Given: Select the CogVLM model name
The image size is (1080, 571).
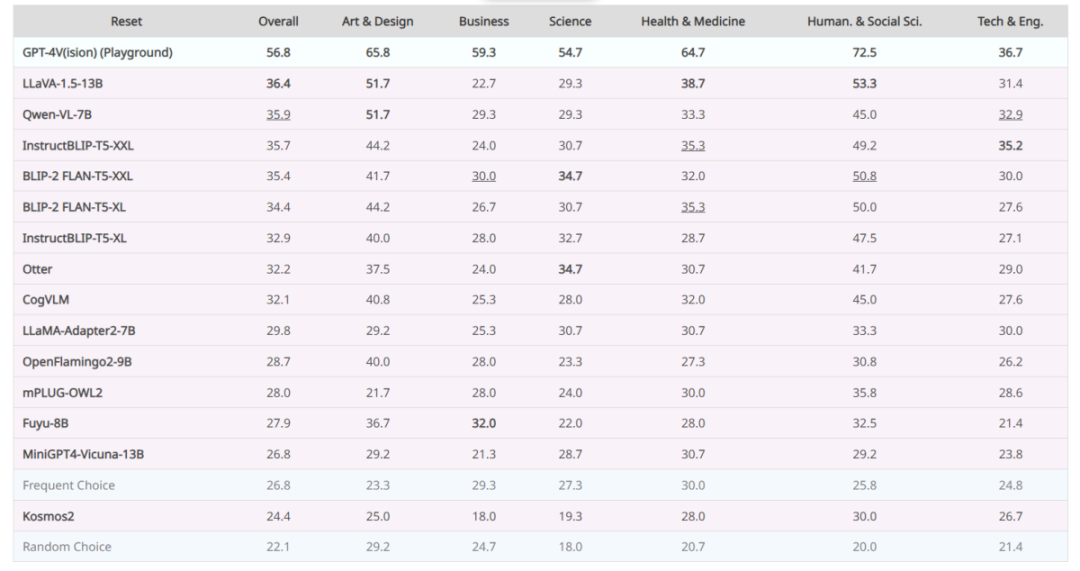Looking at the screenshot, I should tap(45, 300).
